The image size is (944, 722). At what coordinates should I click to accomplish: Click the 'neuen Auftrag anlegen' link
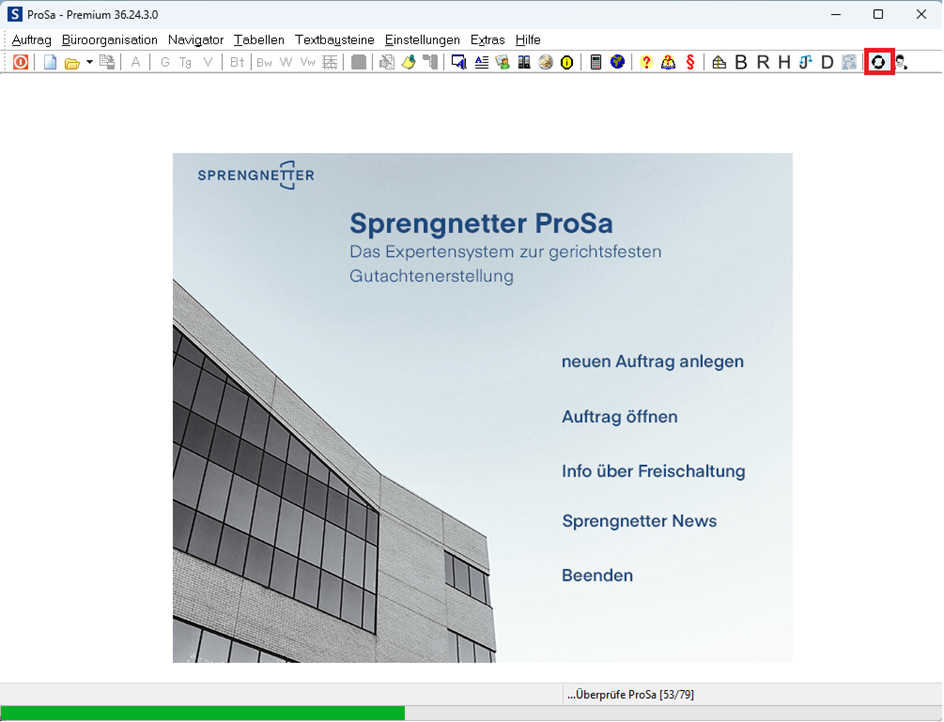point(653,361)
